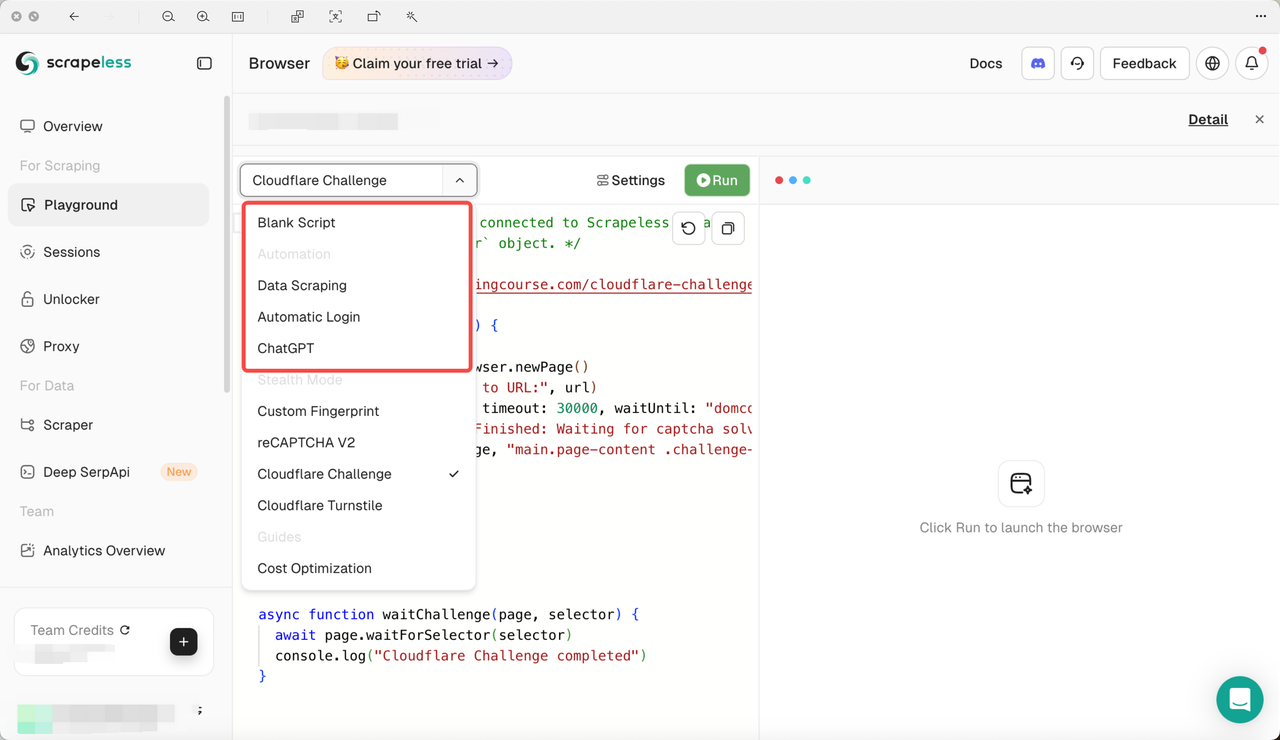Viewport: 1280px width, 740px height.
Task: Open Sessions in the sidebar
Action: tap(109, 252)
